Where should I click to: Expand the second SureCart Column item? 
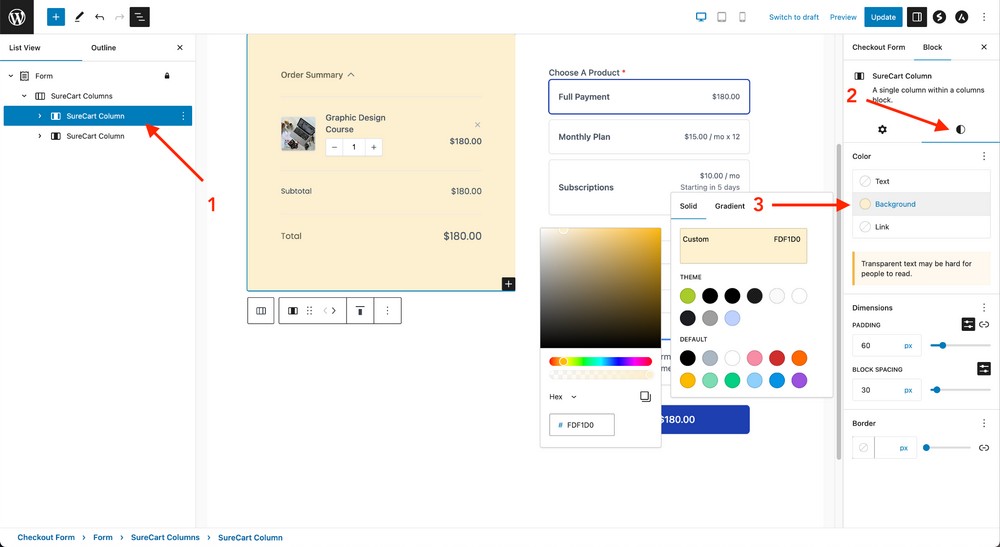pos(40,136)
